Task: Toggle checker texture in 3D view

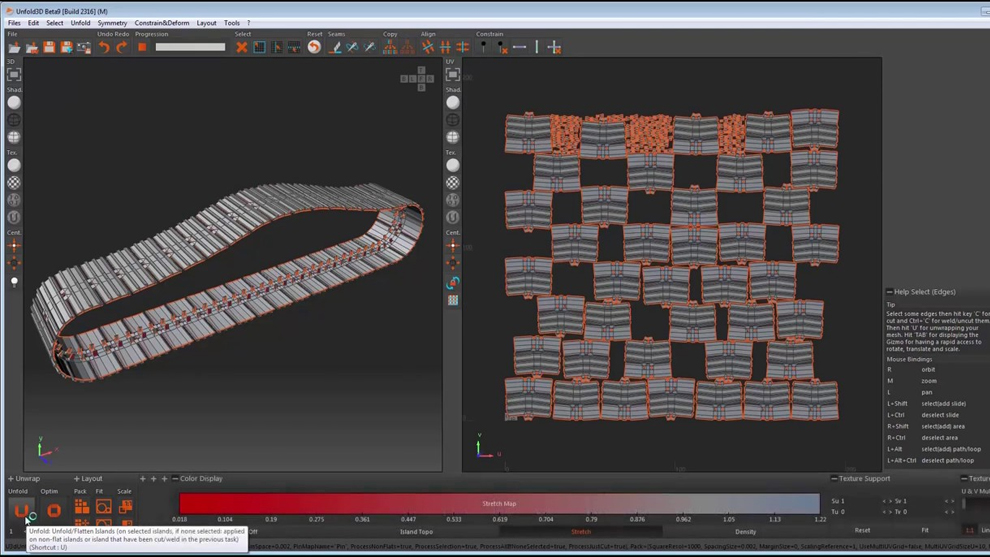Action: 14,183
